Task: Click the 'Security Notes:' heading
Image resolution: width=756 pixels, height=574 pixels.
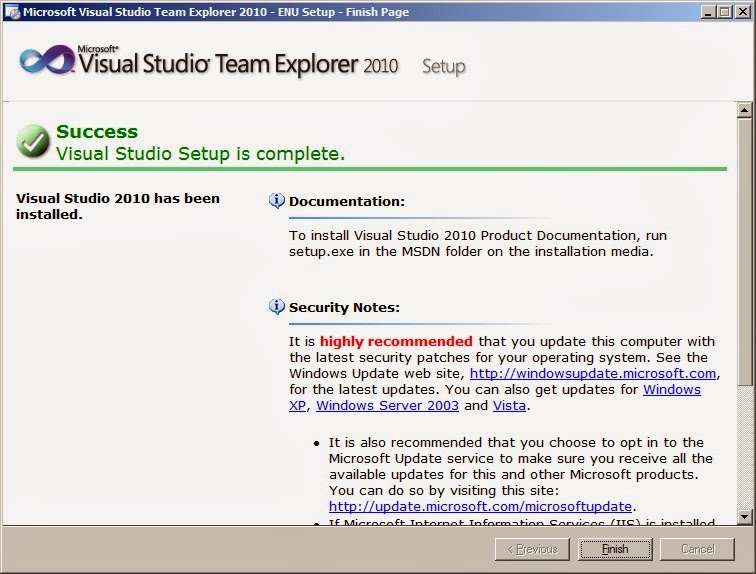Action: [344, 307]
